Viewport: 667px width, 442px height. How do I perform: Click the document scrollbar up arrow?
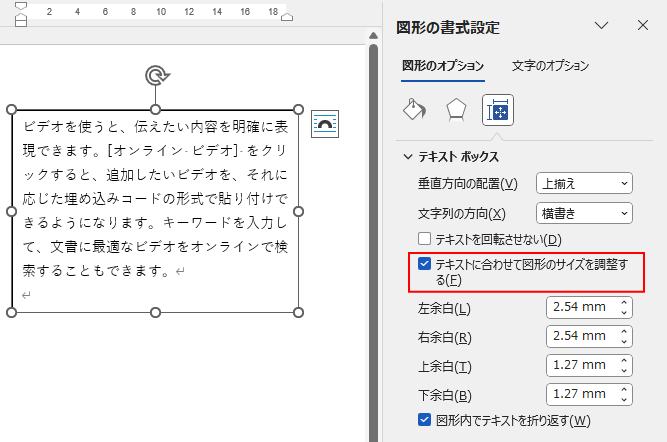[373, 35]
